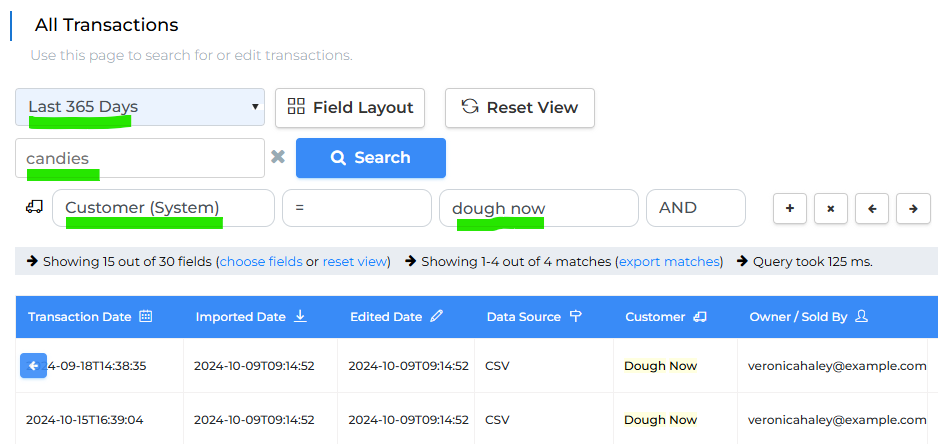Click download icon beside Imported Date
Screen dimensions: 938x444
(x=300, y=317)
